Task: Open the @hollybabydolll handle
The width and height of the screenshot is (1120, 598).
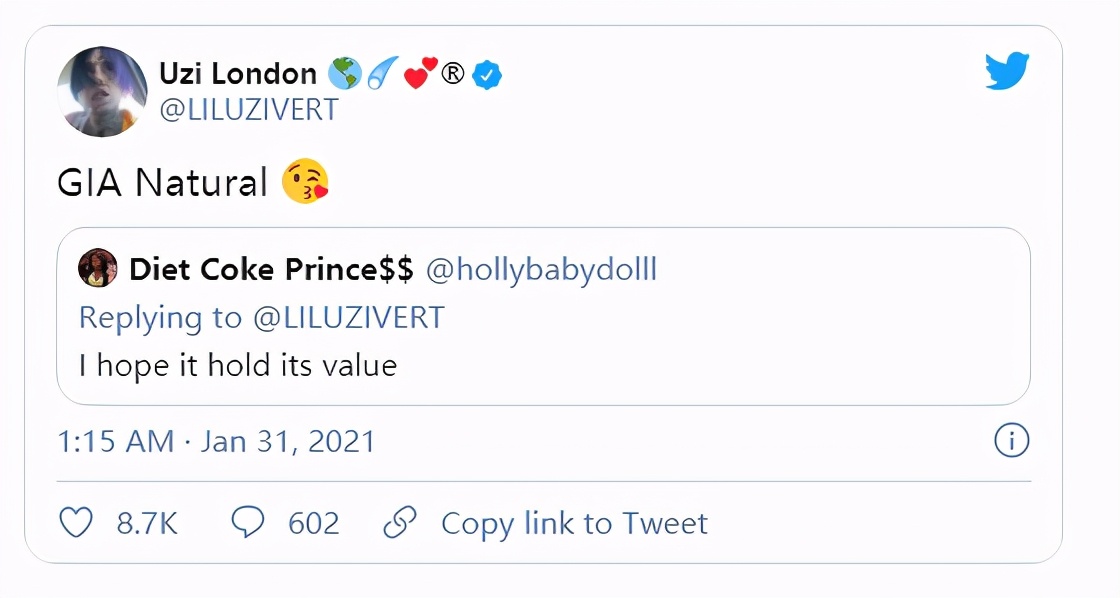Action: tap(542, 269)
